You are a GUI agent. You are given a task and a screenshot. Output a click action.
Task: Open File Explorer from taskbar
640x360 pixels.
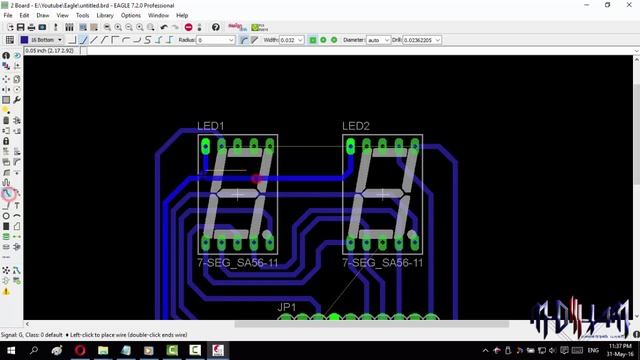click(x=103, y=350)
